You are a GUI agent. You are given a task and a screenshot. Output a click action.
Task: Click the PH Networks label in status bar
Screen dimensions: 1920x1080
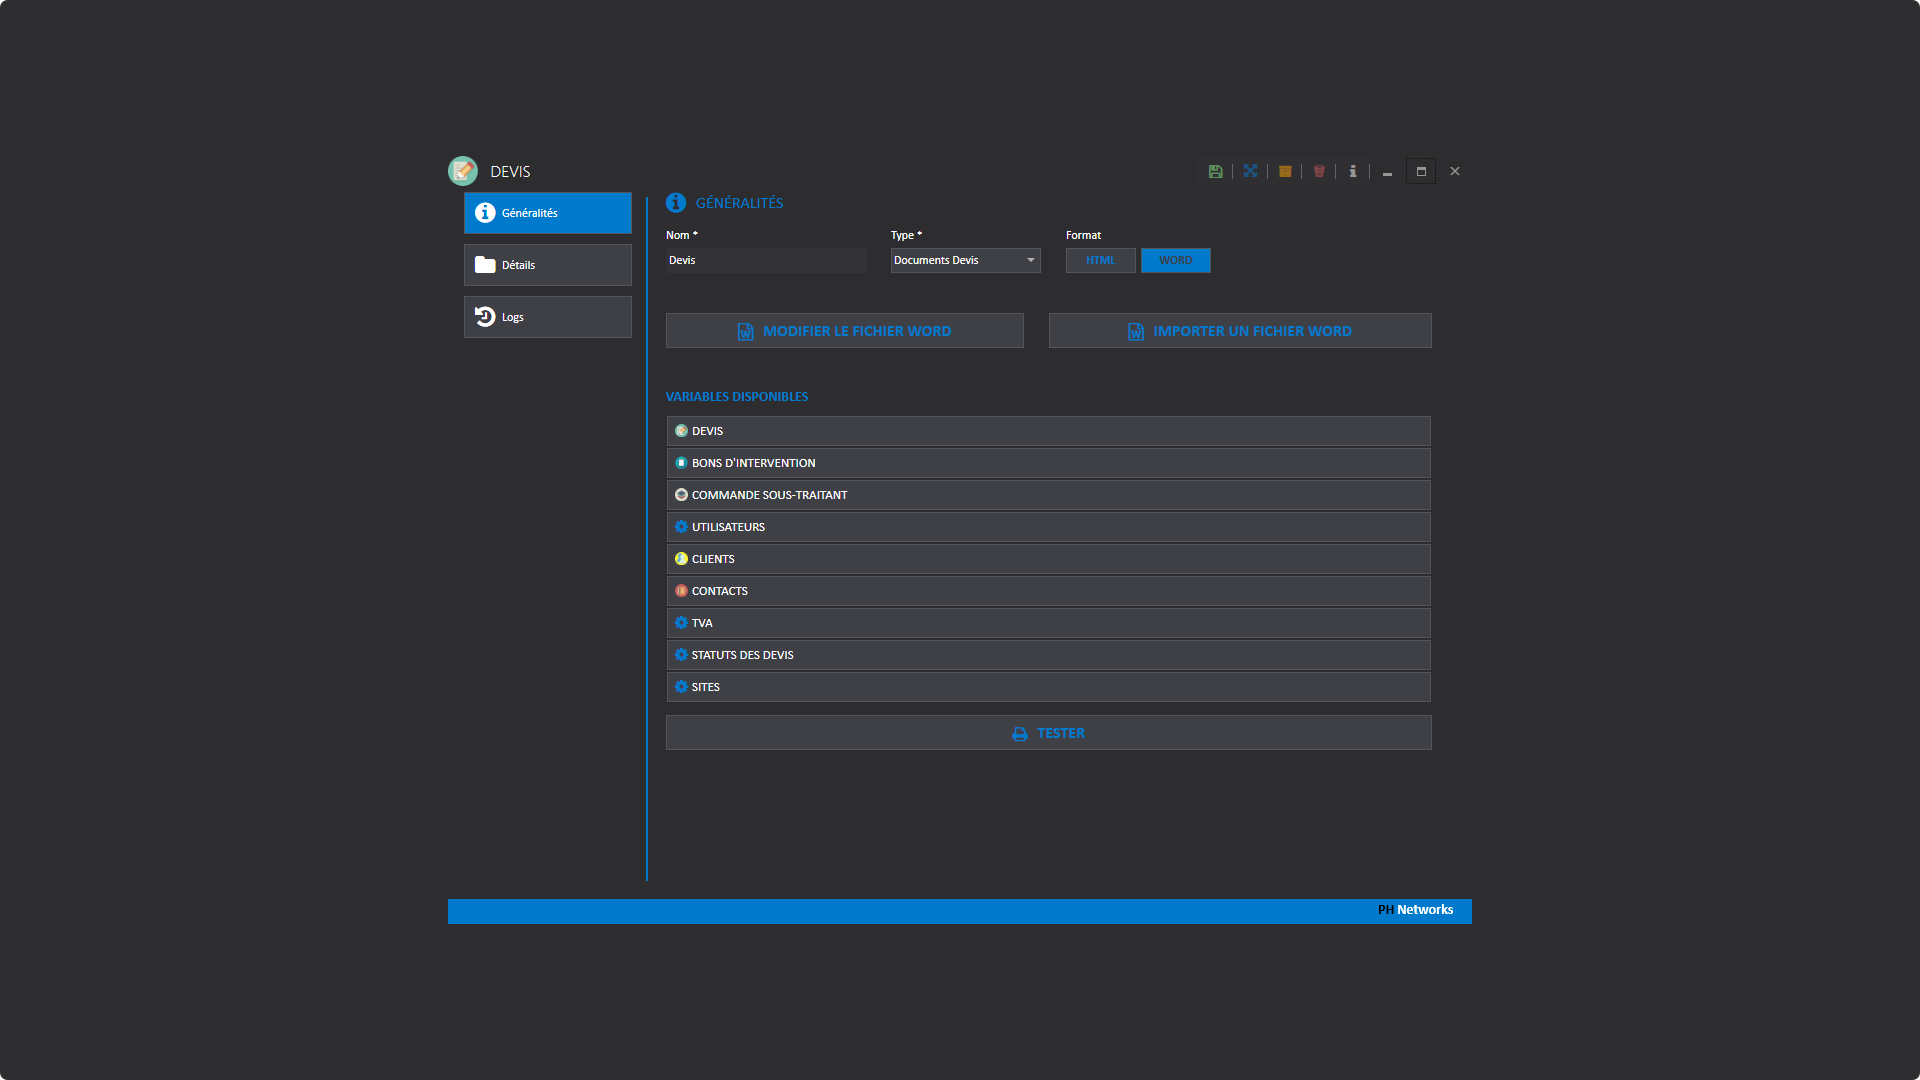point(1415,910)
